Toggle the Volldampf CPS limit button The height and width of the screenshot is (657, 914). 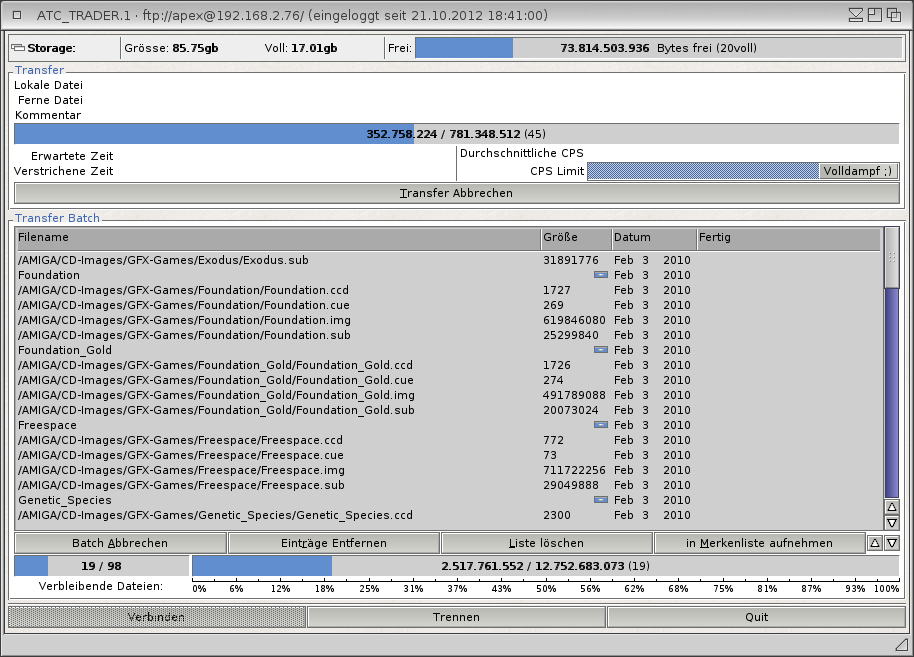tap(858, 171)
